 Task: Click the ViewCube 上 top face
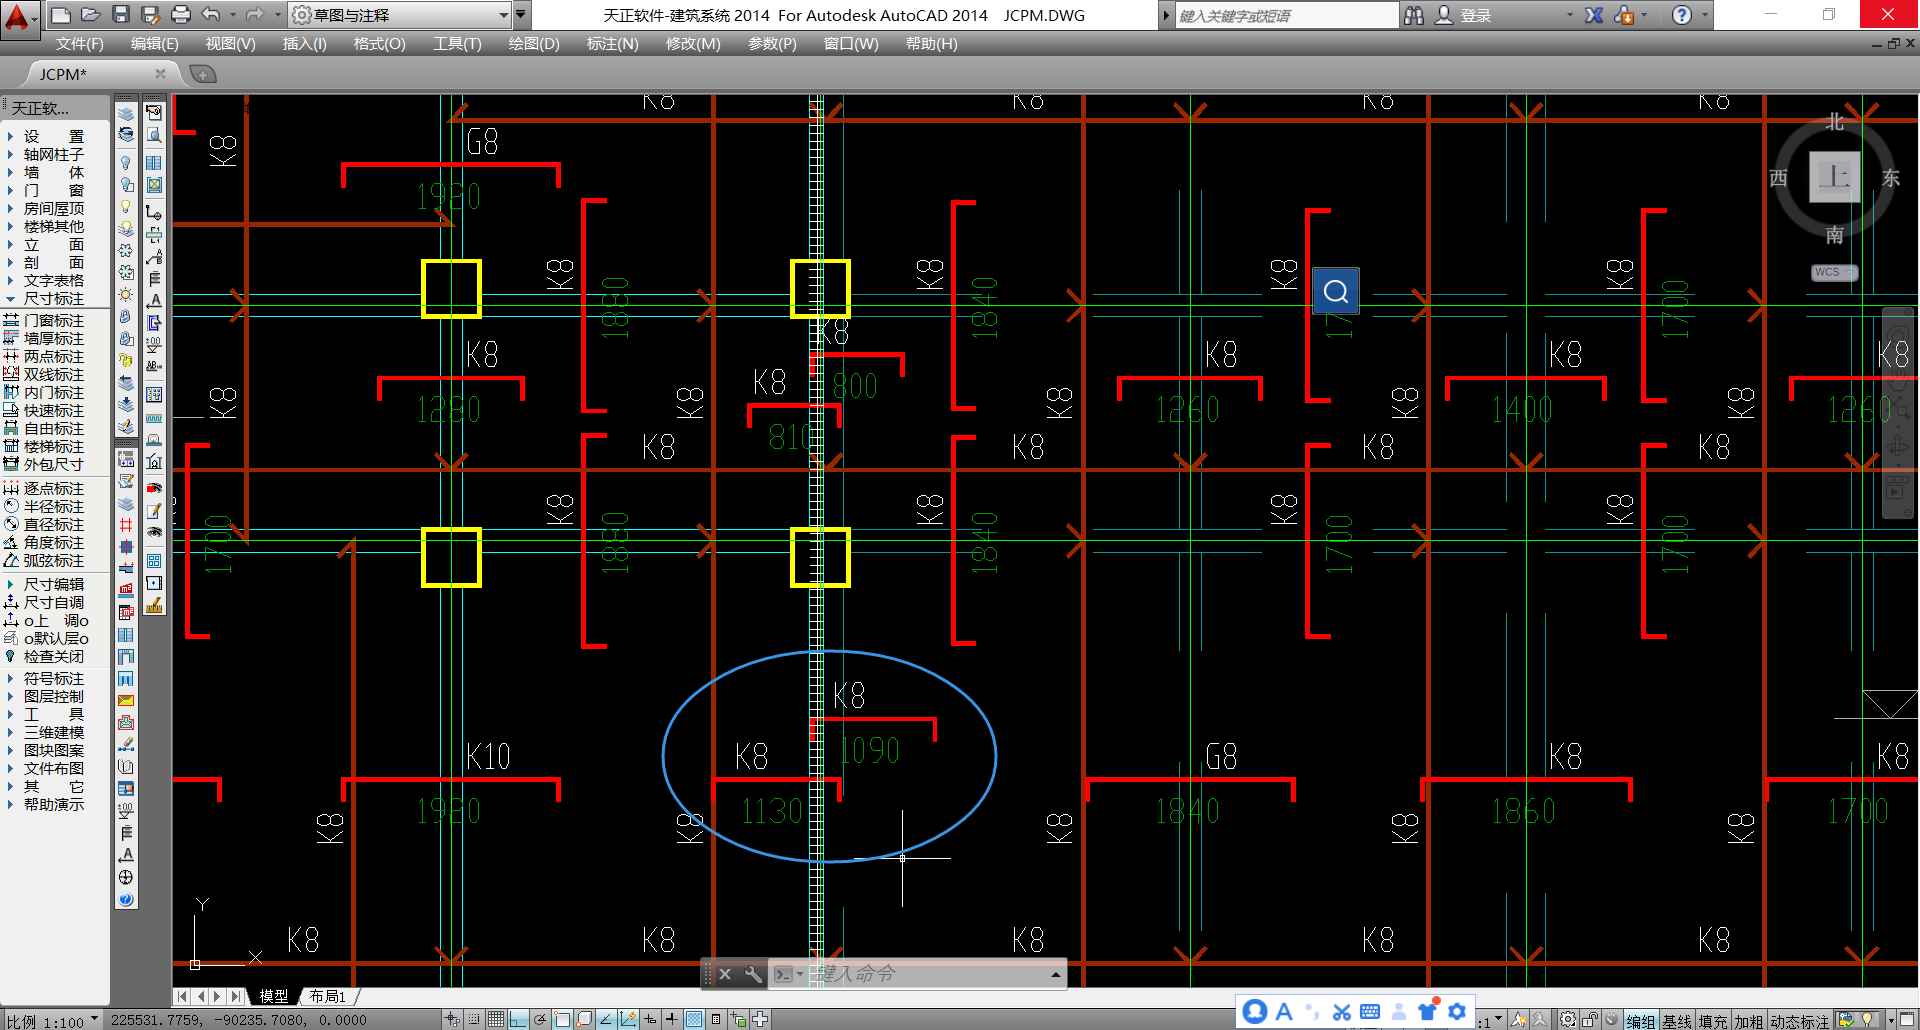(1834, 177)
